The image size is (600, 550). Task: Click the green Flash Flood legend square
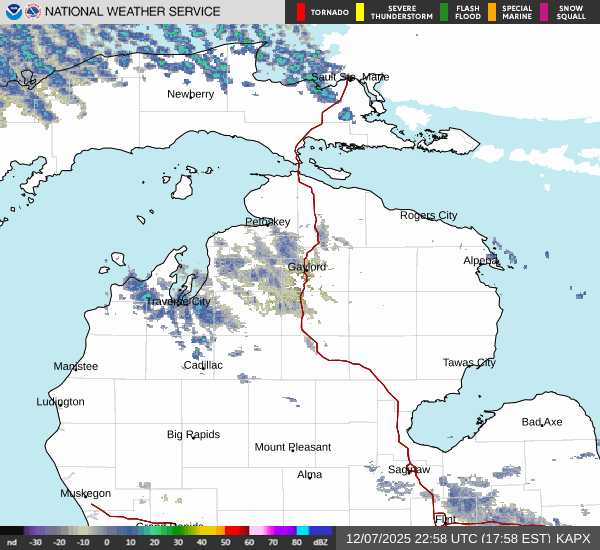tap(444, 12)
